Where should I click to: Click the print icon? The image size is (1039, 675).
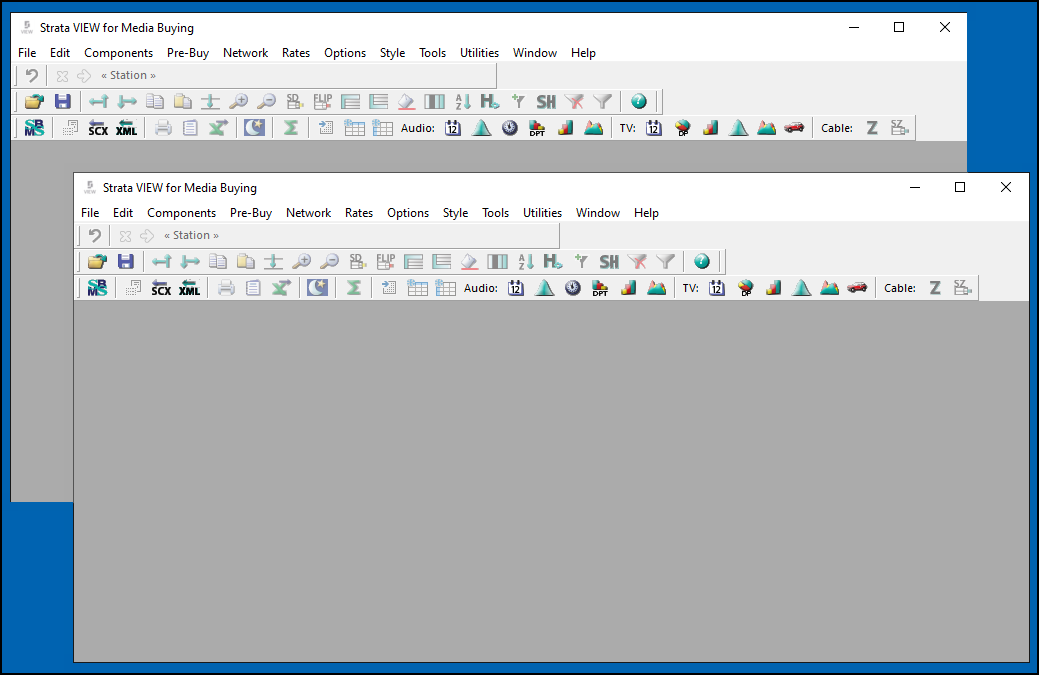[225, 287]
